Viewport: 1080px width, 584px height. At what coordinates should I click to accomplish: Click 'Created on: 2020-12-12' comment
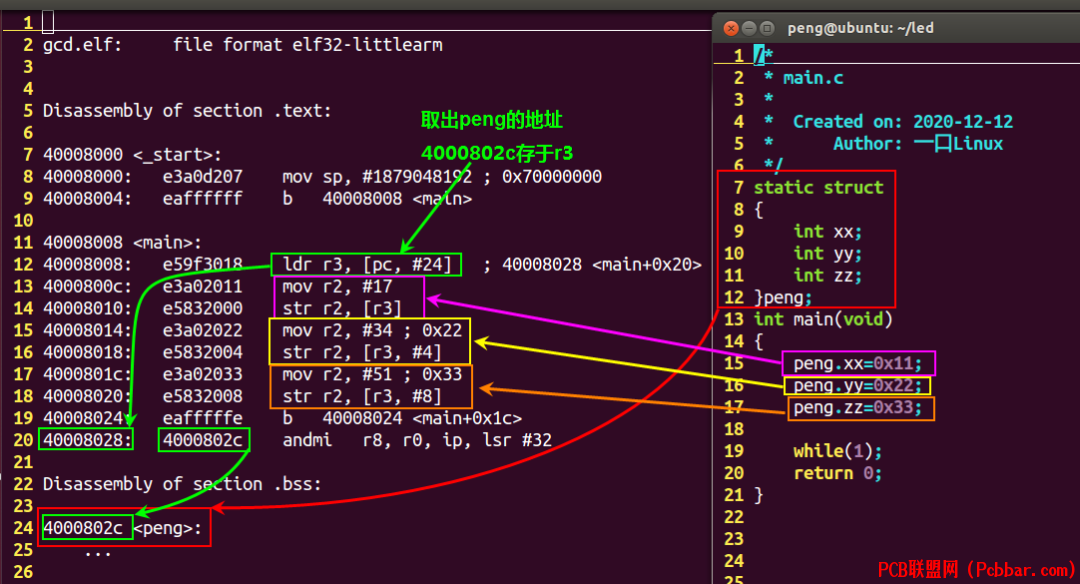[903, 122]
